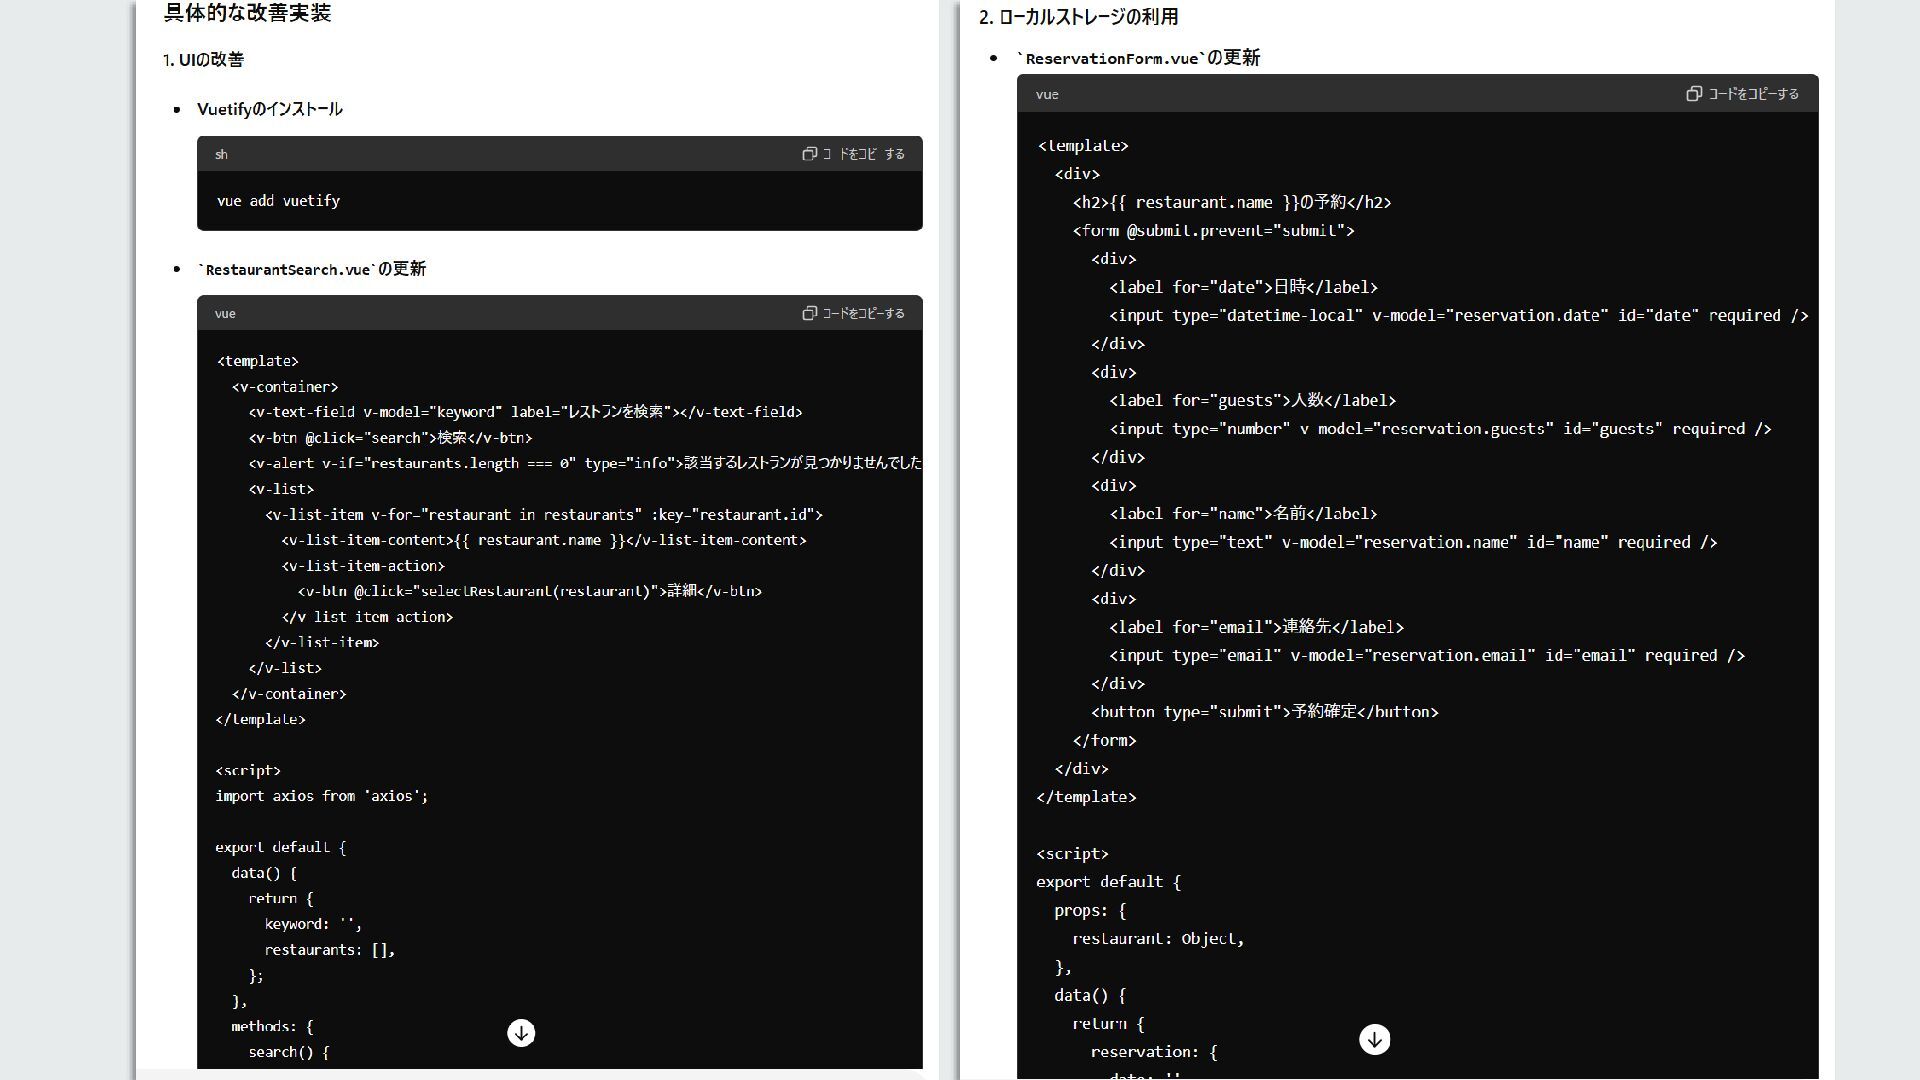
Task: Click the '2. ローカルストレージの利用' heading
Action: click(1078, 17)
